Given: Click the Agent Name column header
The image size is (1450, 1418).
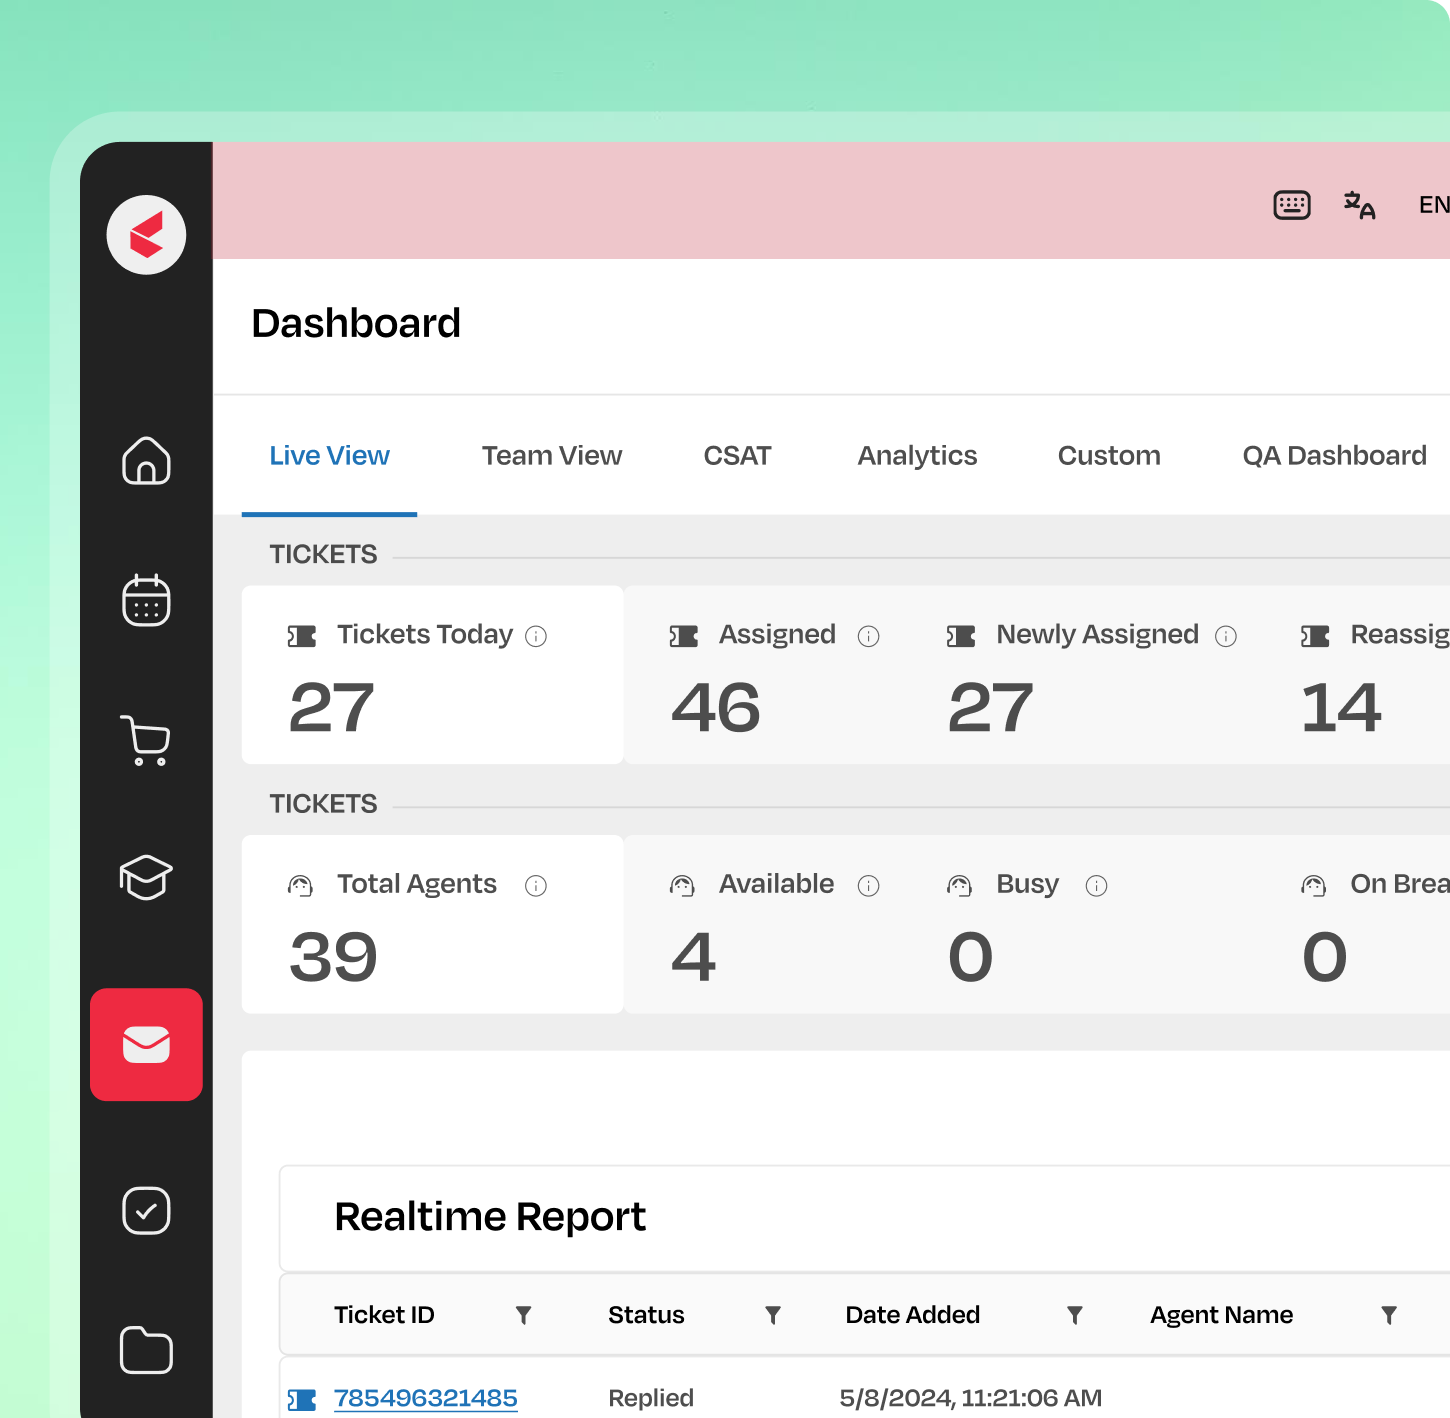Looking at the screenshot, I should click(1221, 1315).
